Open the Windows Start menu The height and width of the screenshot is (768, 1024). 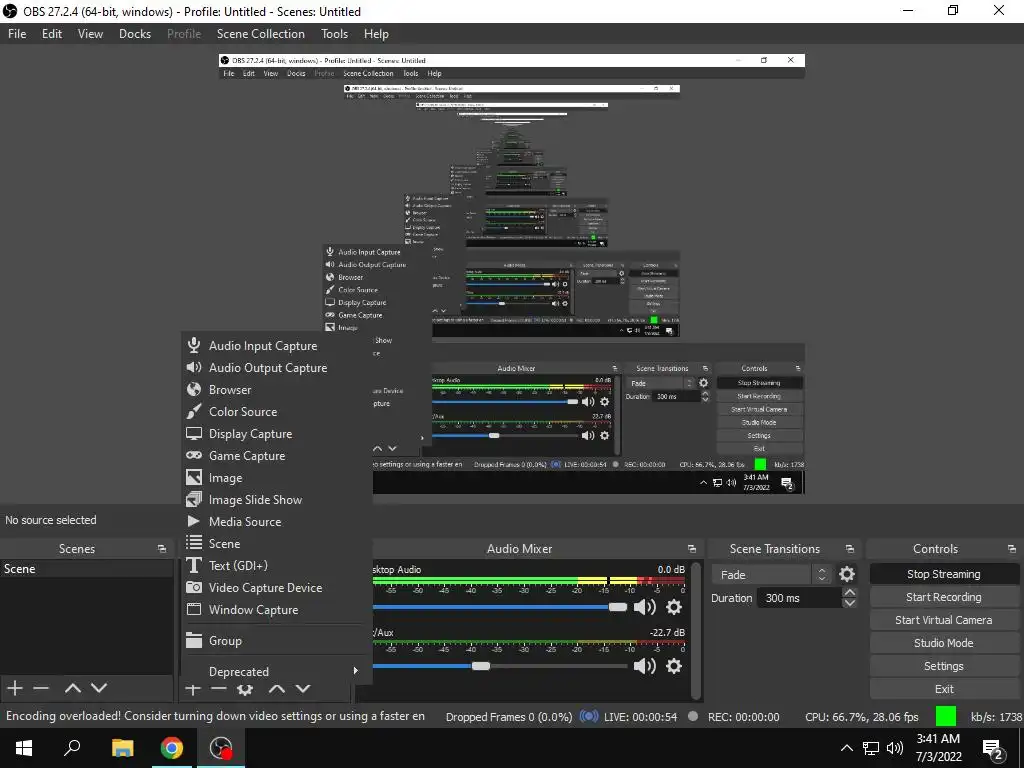(24, 748)
